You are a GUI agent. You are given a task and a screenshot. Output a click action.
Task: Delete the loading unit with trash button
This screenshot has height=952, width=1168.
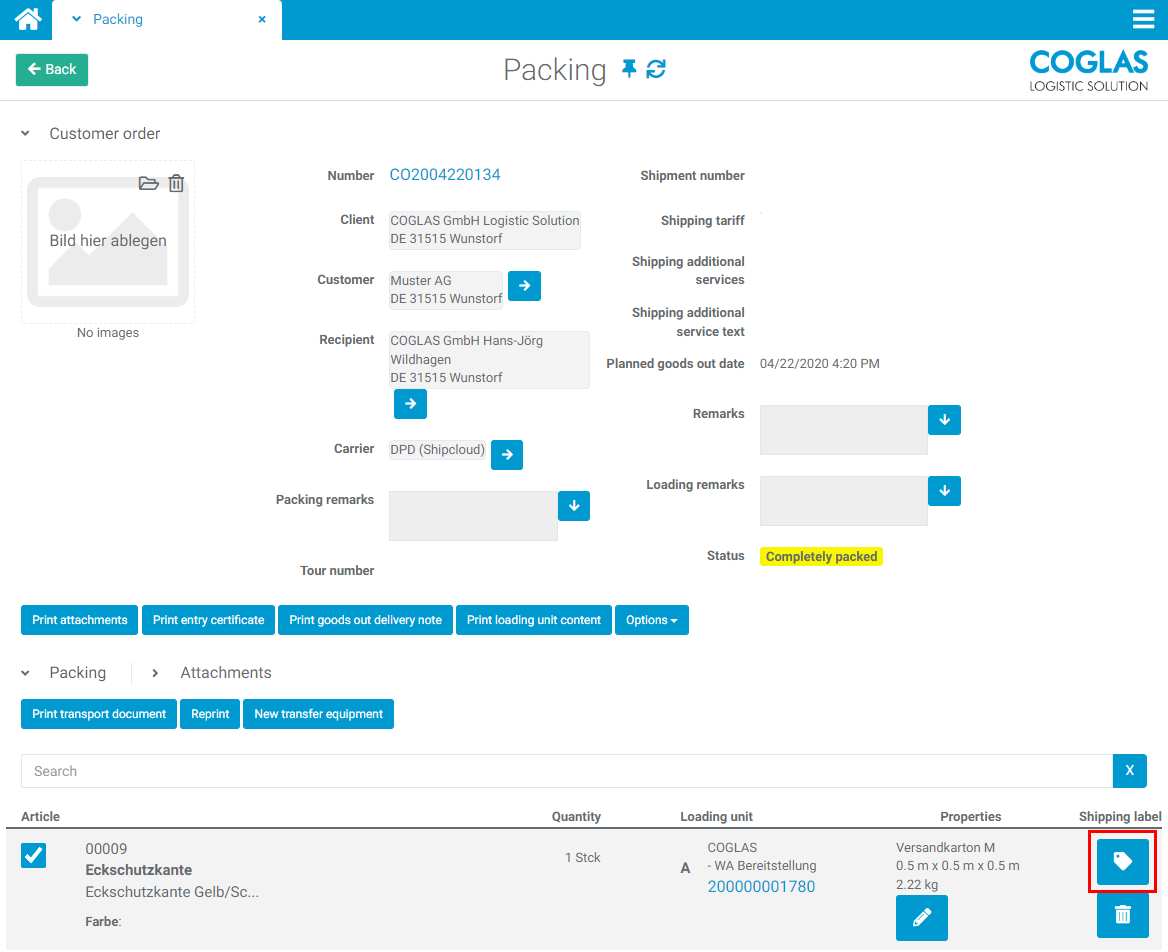[1122, 915]
